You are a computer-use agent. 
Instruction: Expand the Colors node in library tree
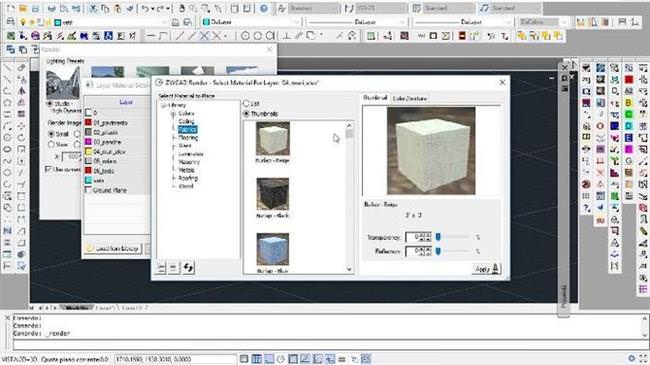click(x=173, y=114)
